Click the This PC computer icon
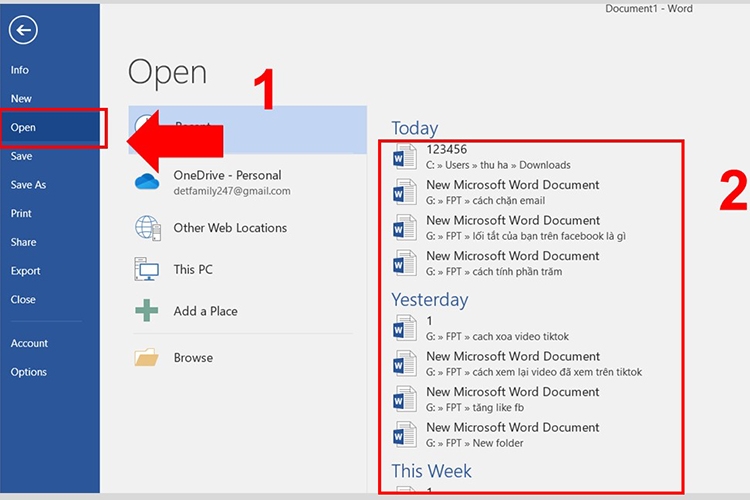 pyautogui.click(x=146, y=269)
